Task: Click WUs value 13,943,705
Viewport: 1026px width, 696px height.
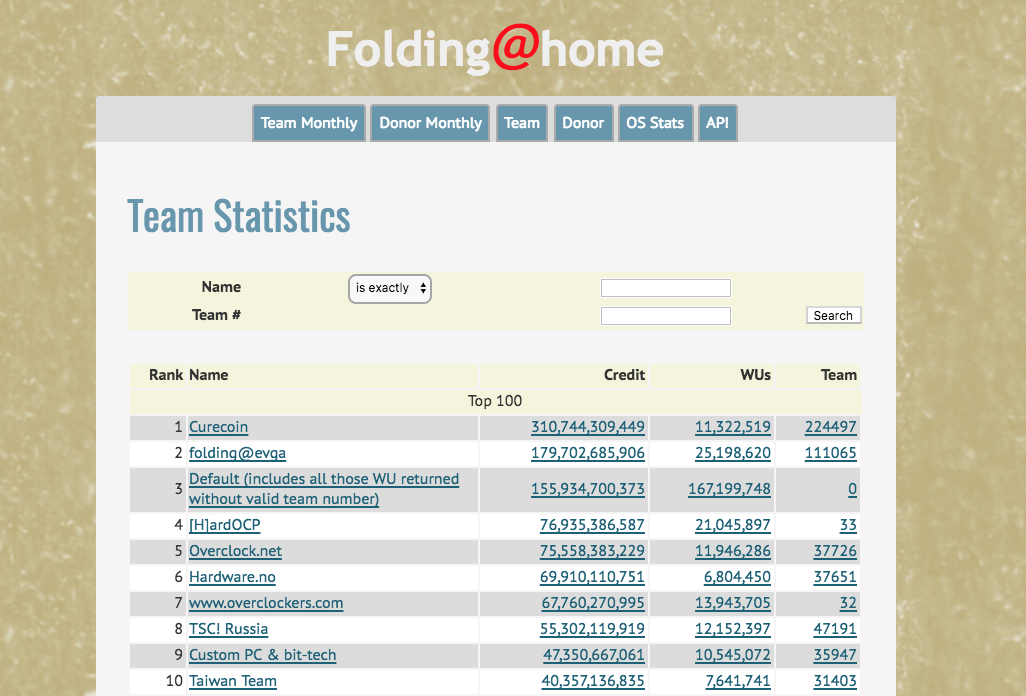Action: point(733,603)
